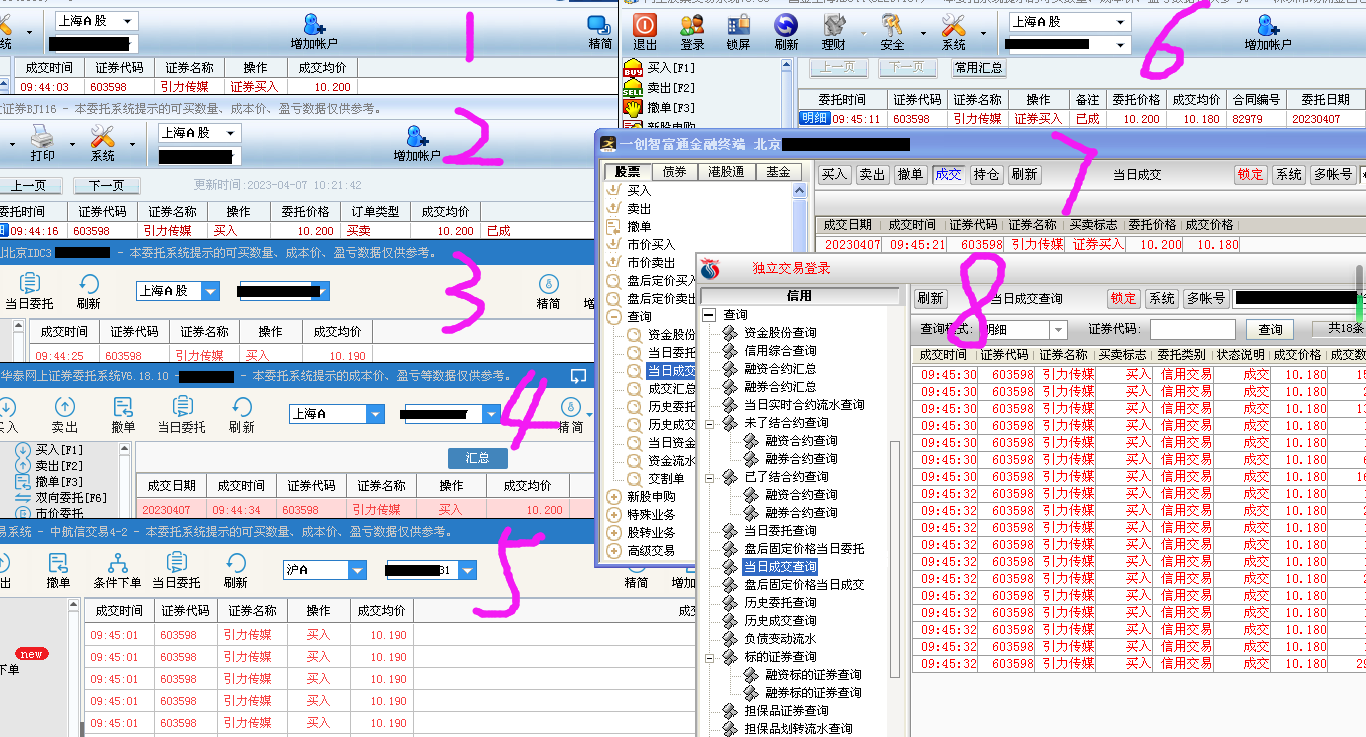
Task: Click 明细 button on the 09:45:11 row
Action: click(814, 118)
